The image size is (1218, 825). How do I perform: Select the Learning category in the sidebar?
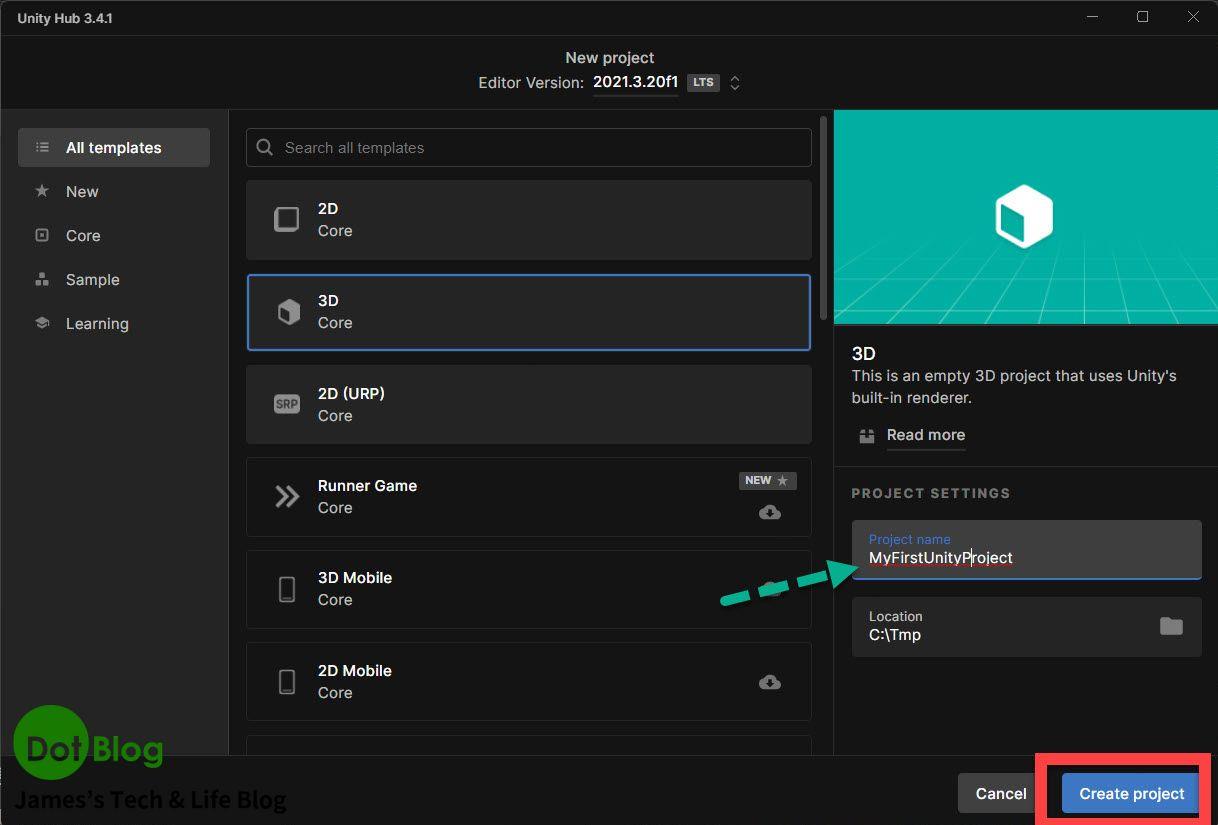tap(97, 323)
